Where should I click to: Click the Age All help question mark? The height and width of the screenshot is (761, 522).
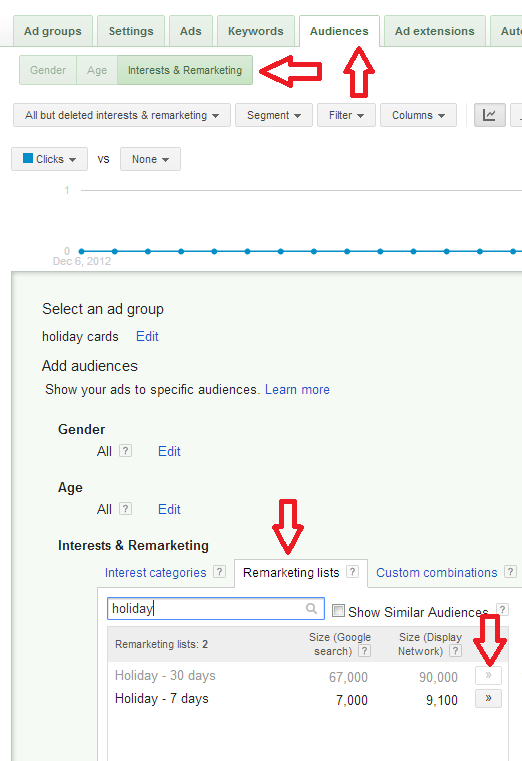click(x=125, y=509)
